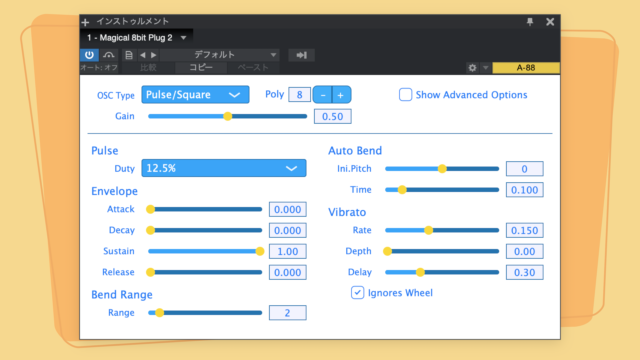The width and height of the screenshot is (640, 360).
Task: Click the Gain slider handle
Action: point(228,116)
